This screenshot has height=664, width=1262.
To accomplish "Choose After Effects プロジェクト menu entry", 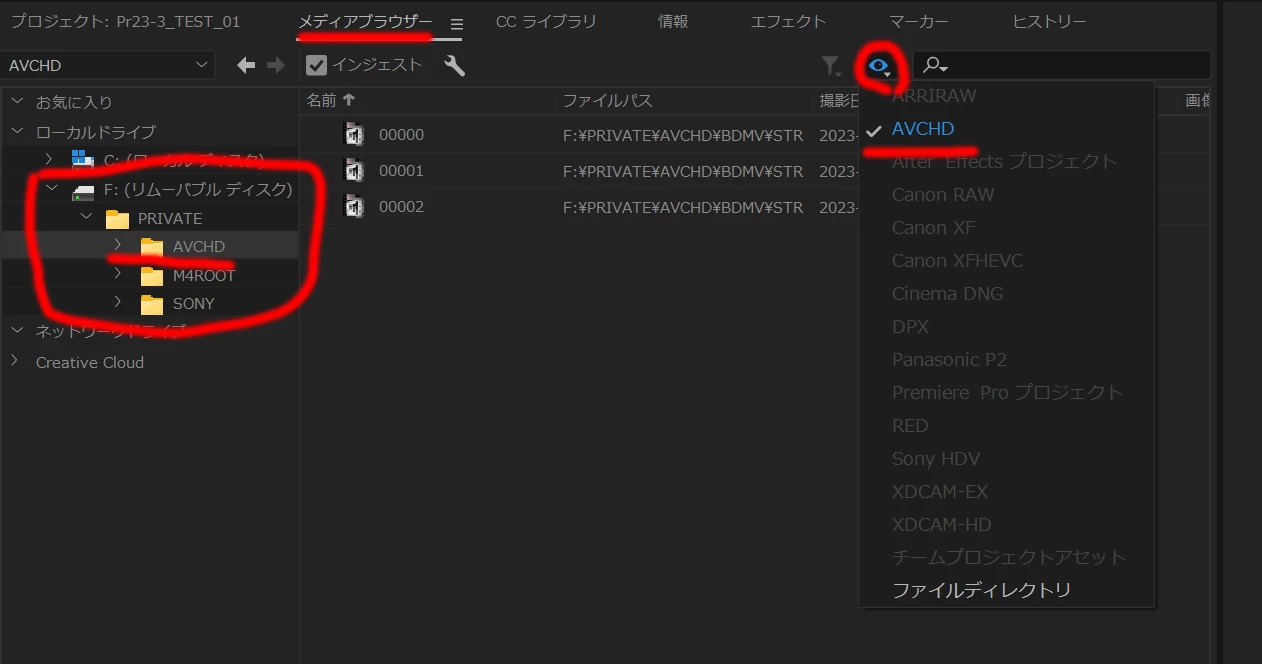I will point(1006,162).
